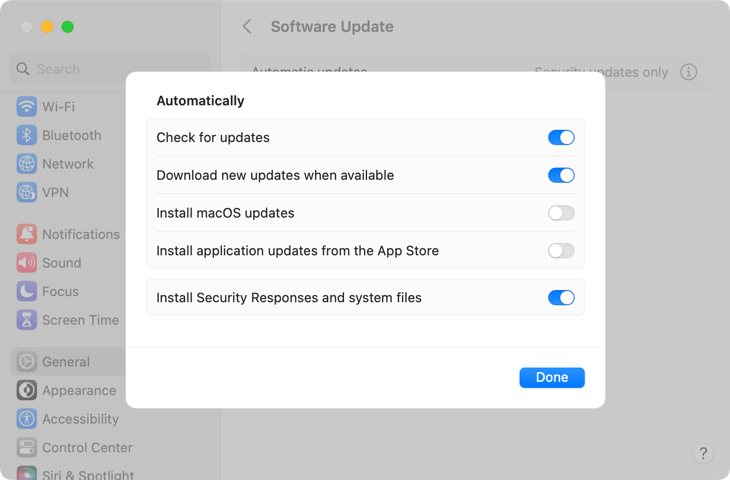The image size is (730, 480).
Task: Click the Search settings field
Action: click(x=110, y=69)
